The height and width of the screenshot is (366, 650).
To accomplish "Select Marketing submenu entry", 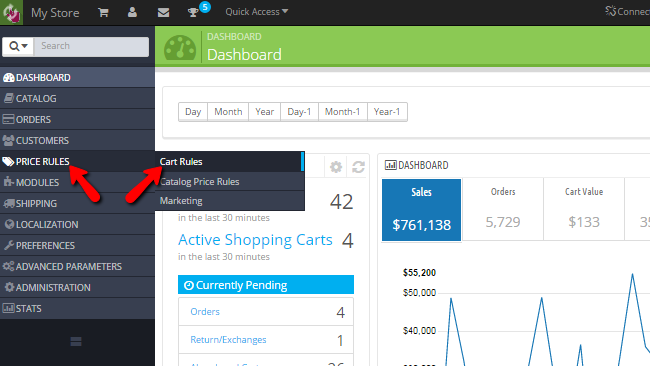I will pos(230,201).
